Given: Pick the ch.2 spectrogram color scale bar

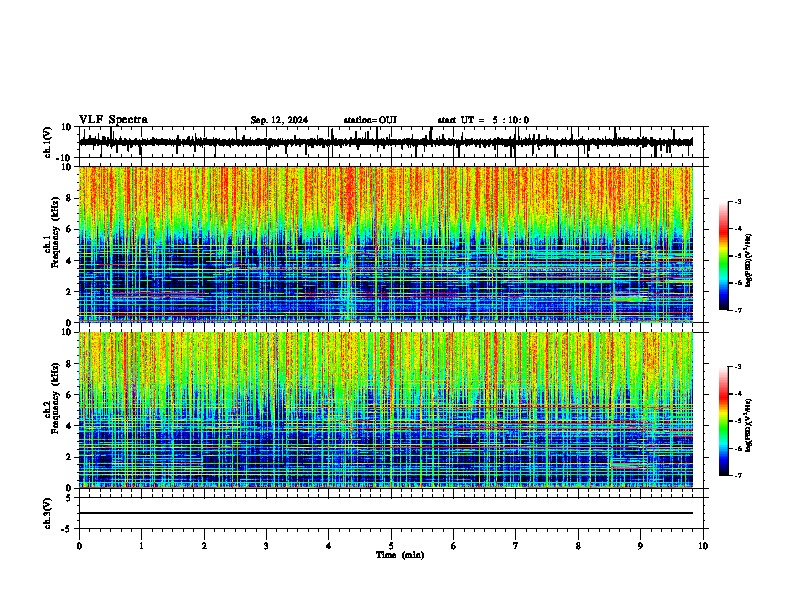Looking at the screenshot, I should click(724, 421).
